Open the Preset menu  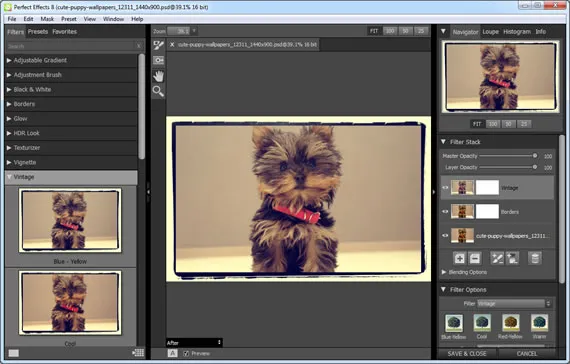pos(69,19)
